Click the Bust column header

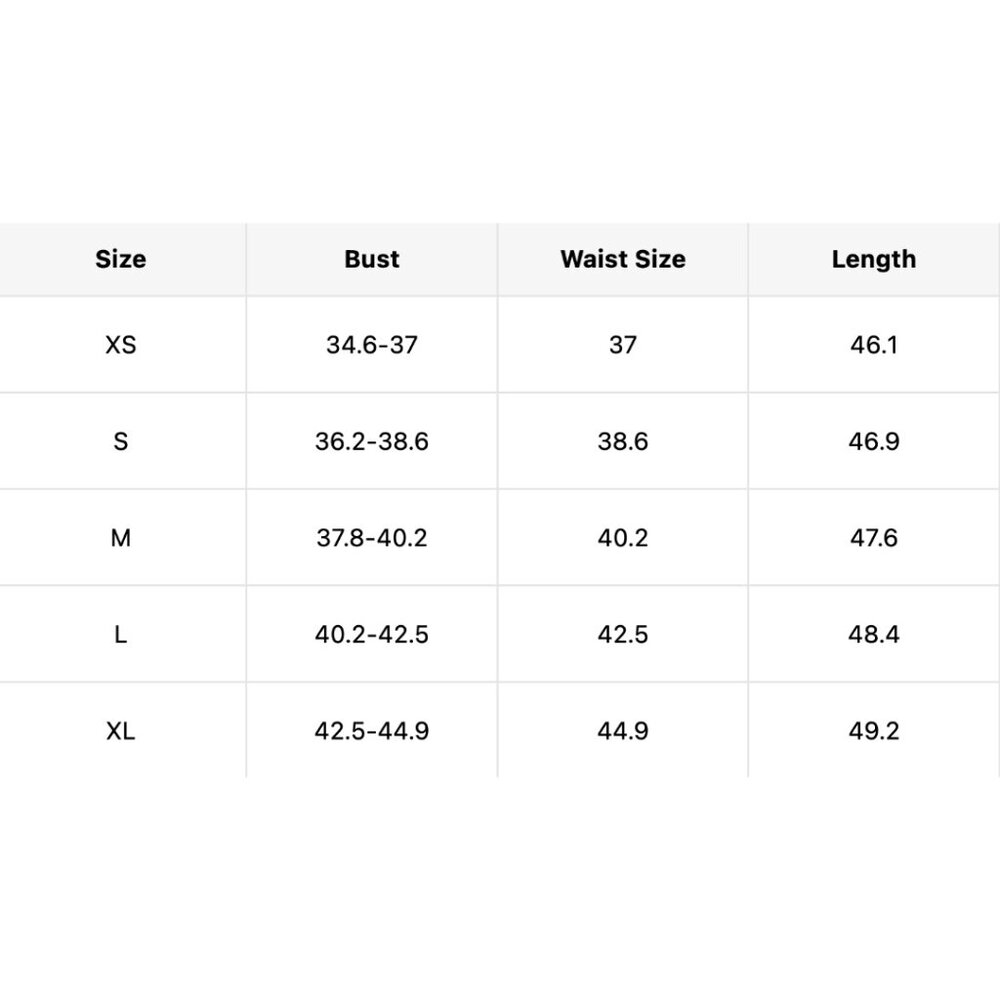click(x=372, y=259)
